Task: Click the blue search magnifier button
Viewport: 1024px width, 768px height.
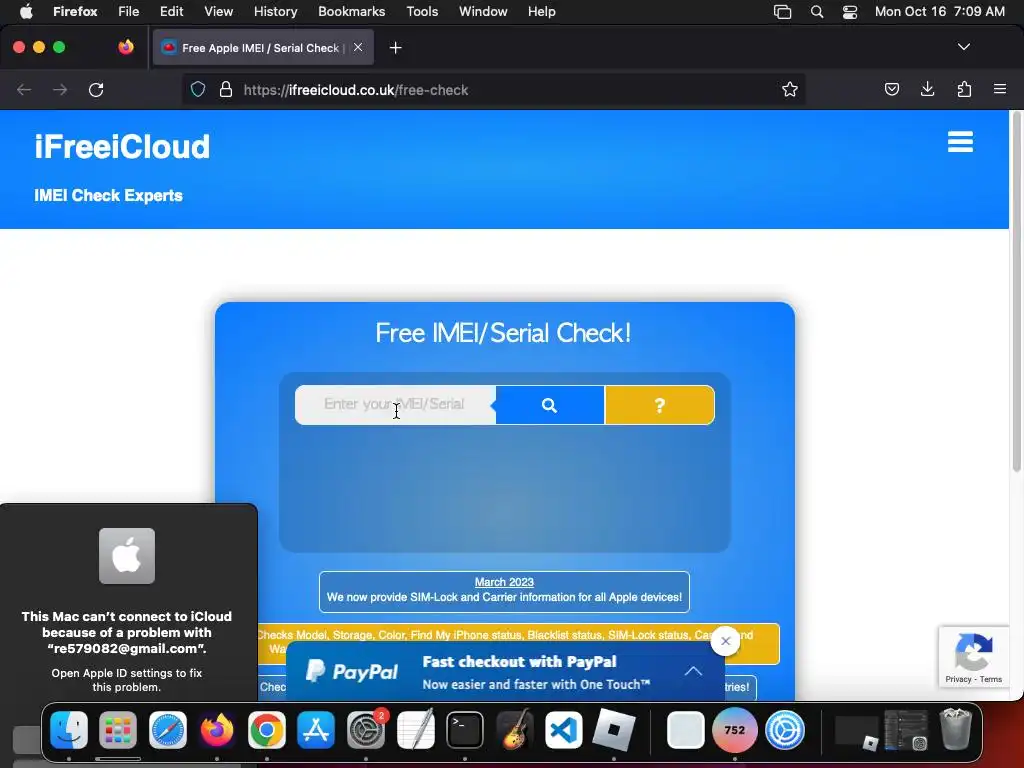Action: tap(550, 405)
